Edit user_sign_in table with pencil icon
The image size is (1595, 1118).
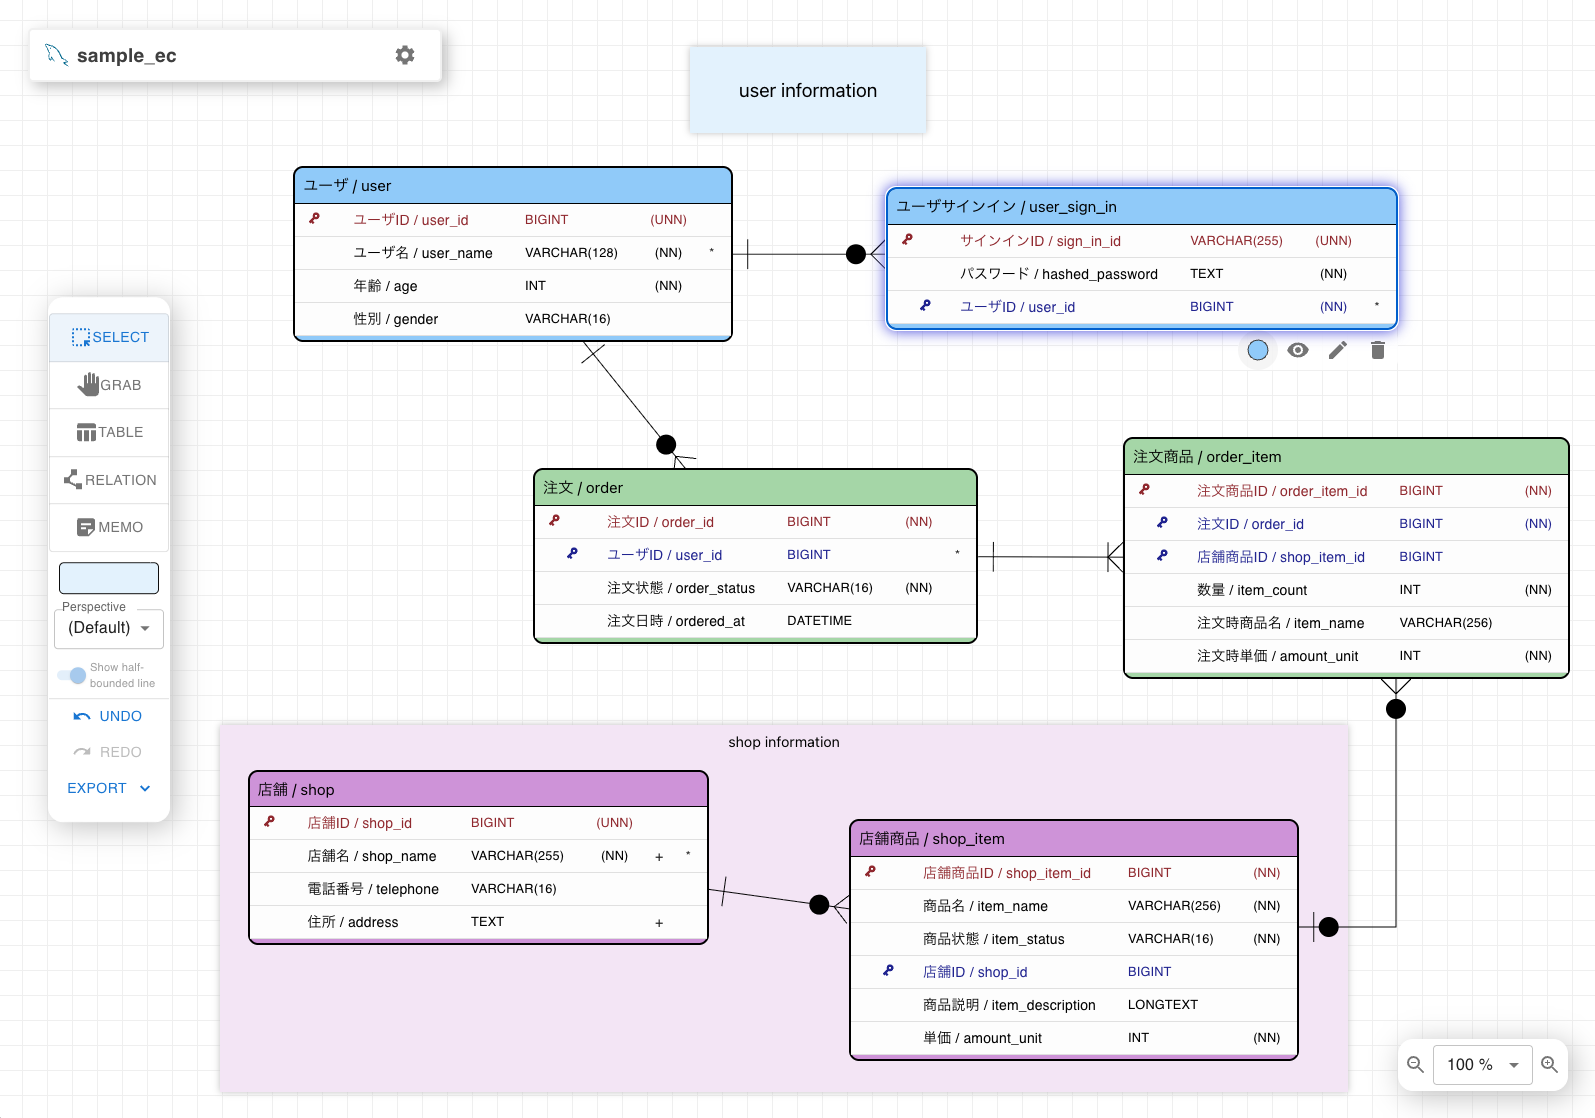[1338, 350]
